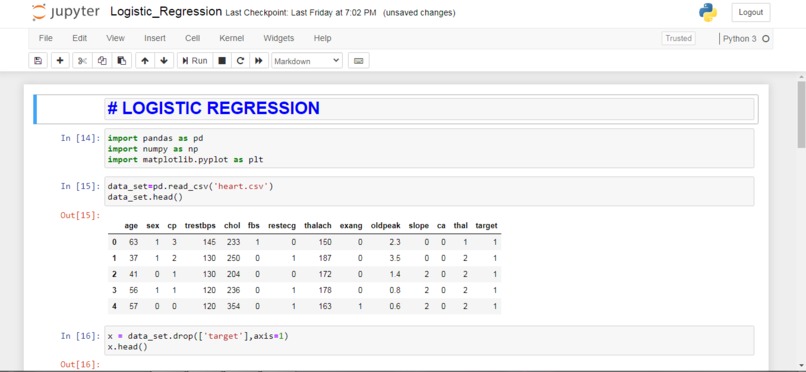Click the oldpeak column header
This screenshot has height=372, width=806.
(x=386, y=226)
